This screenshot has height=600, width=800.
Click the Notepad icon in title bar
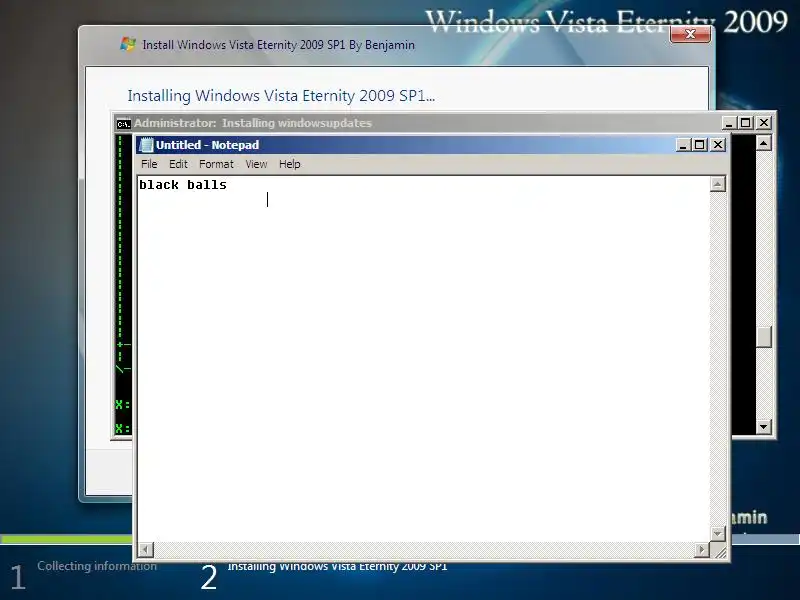146,145
